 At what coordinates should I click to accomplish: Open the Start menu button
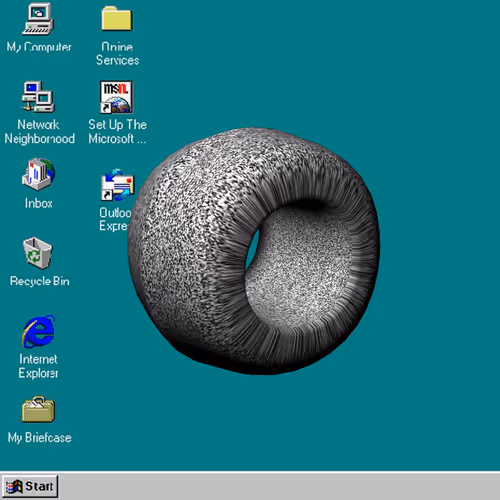point(30,486)
